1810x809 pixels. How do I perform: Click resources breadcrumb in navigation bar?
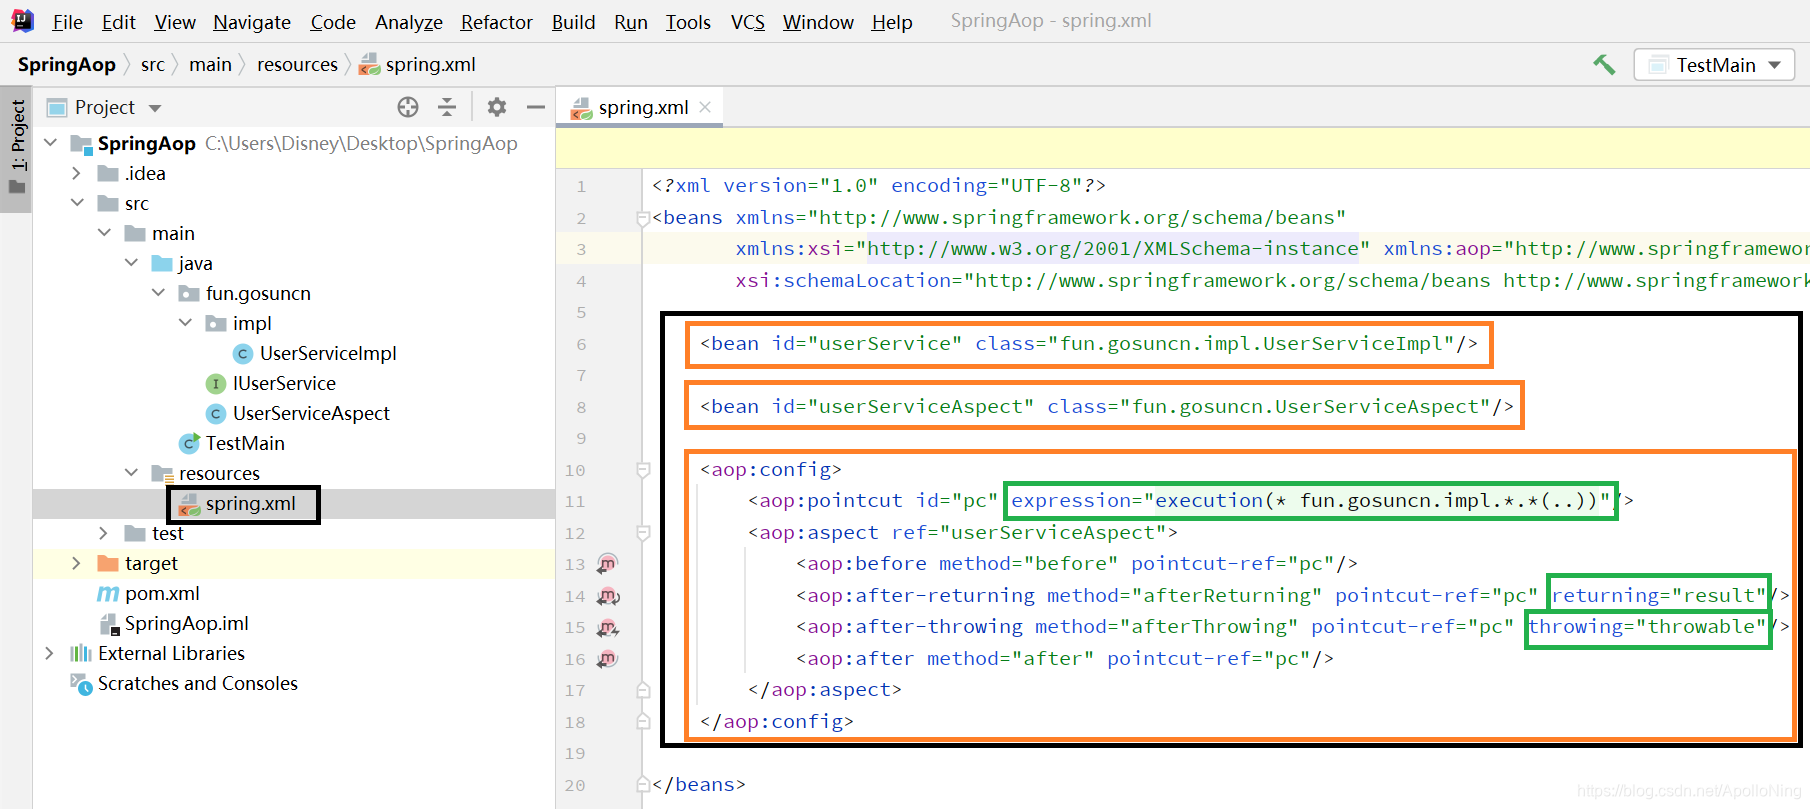297,65
